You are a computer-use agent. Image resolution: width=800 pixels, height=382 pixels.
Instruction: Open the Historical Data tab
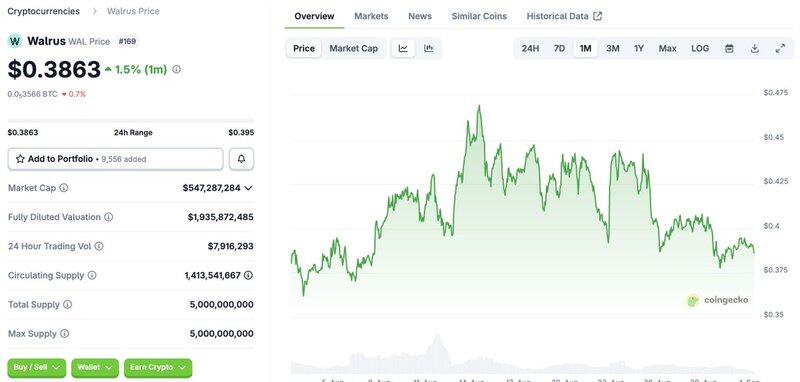(564, 16)
